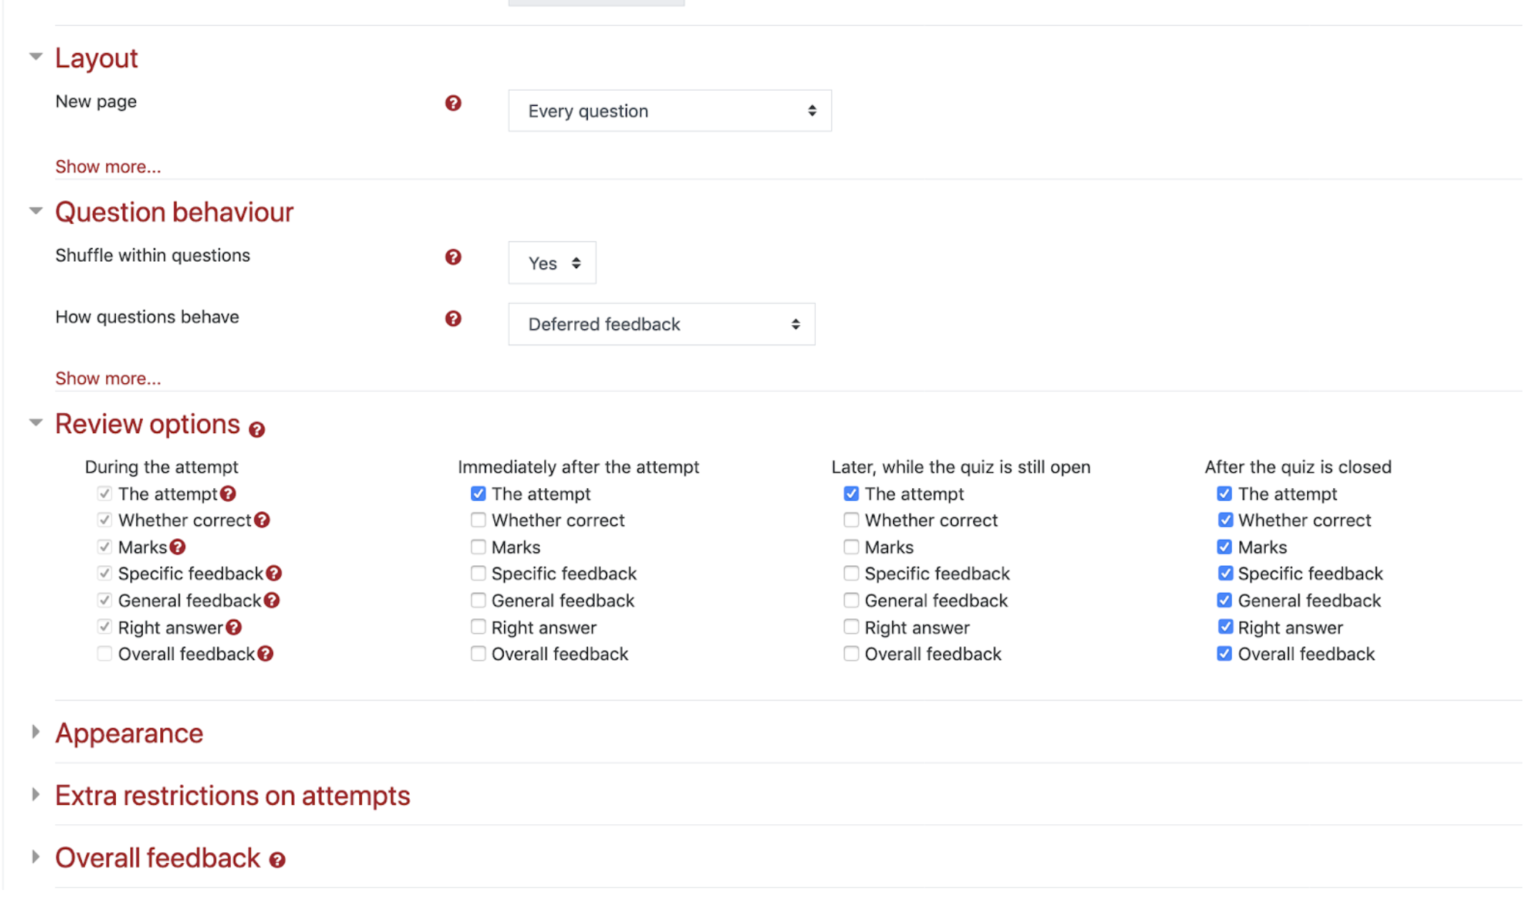This screenshot has height=905, width=1536.
Task: Disable Overall feedback after the quiz is closed
Action: [1224, 653]
